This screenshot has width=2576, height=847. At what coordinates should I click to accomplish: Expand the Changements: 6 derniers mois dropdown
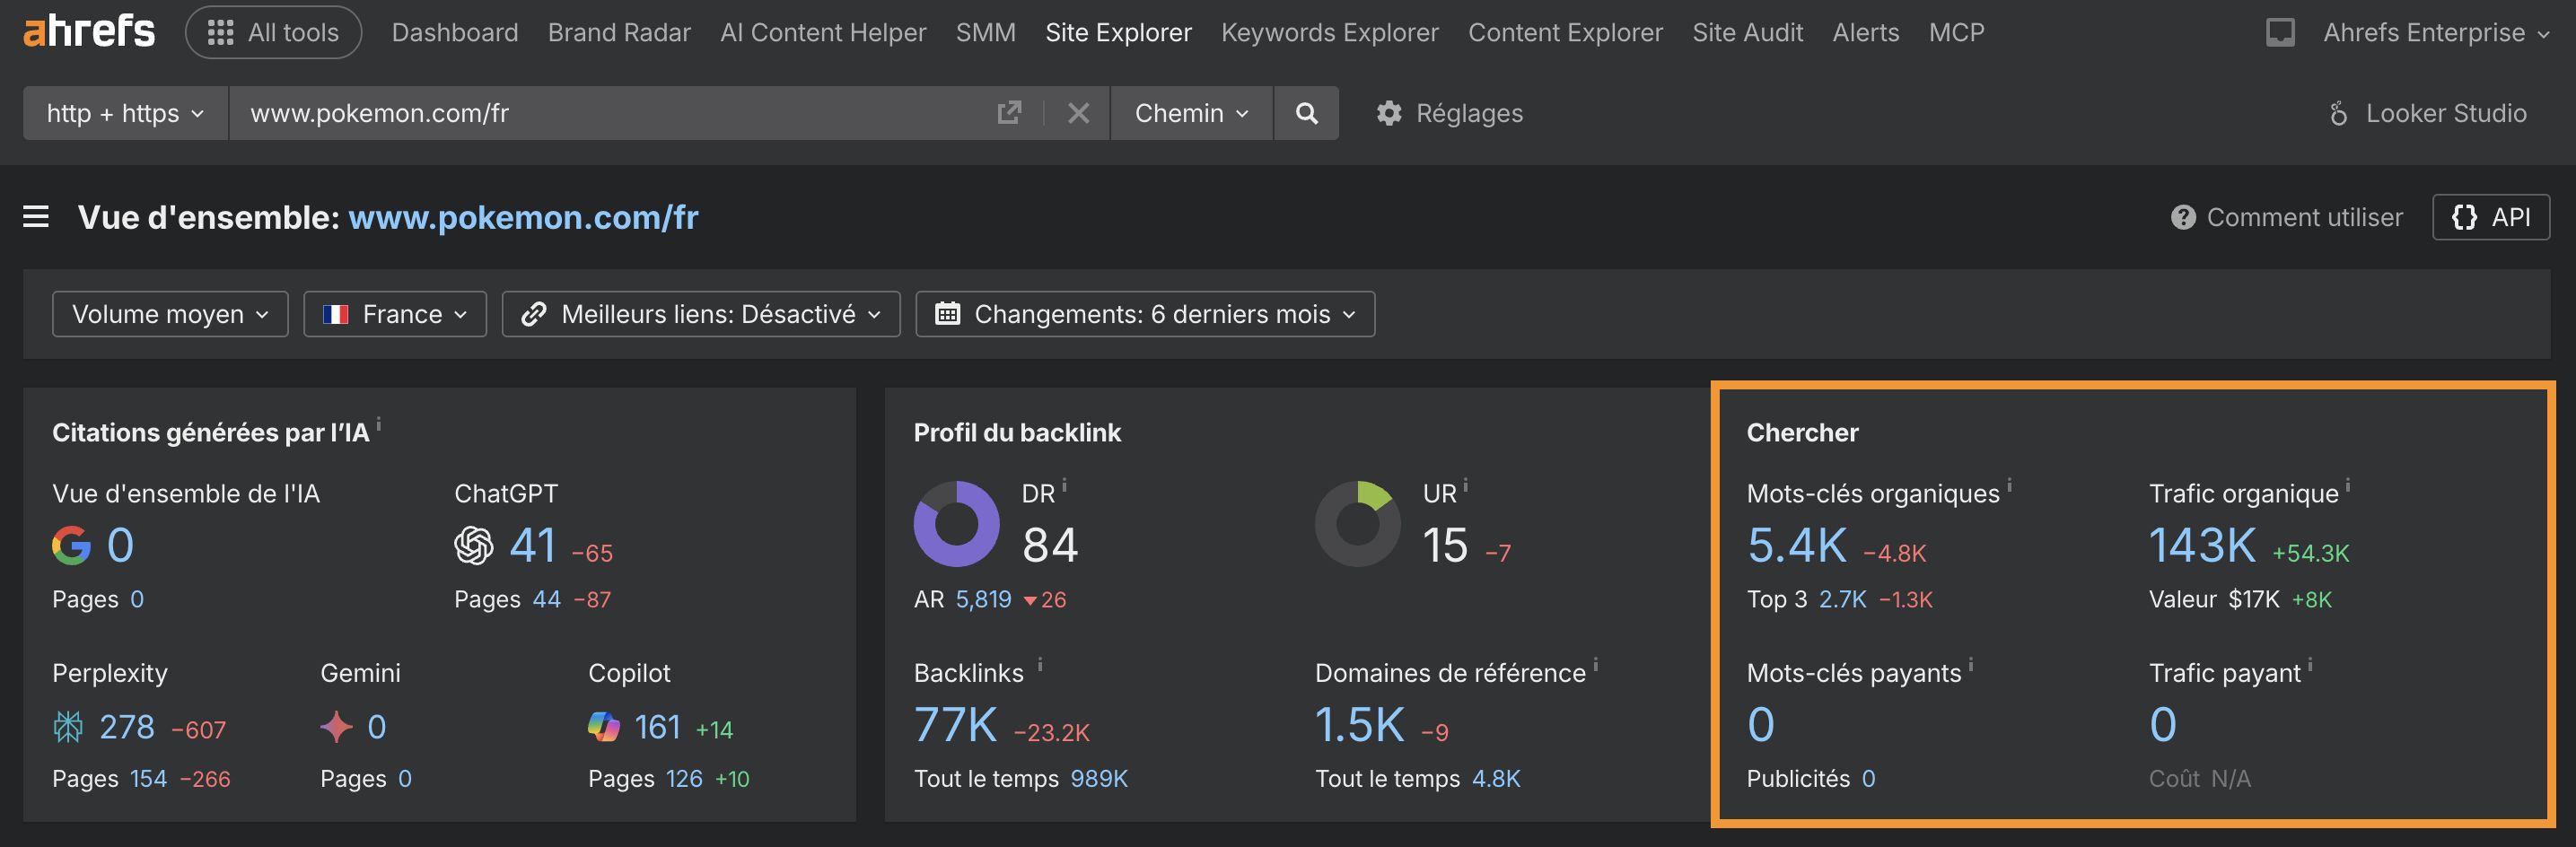pyautogui.click(x=1144, y=313)
